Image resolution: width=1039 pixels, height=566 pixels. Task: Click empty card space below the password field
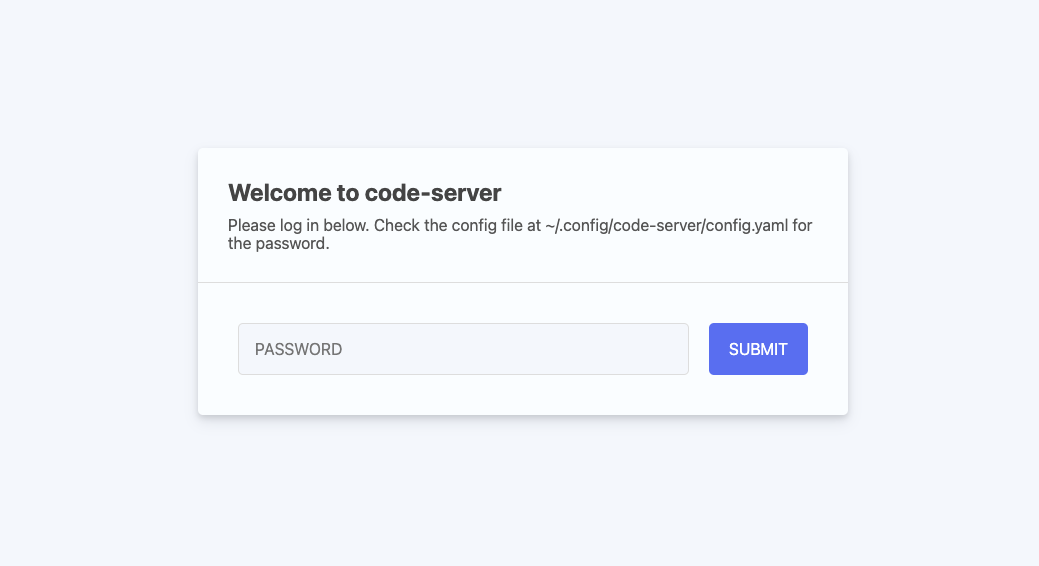coord(463,394)
